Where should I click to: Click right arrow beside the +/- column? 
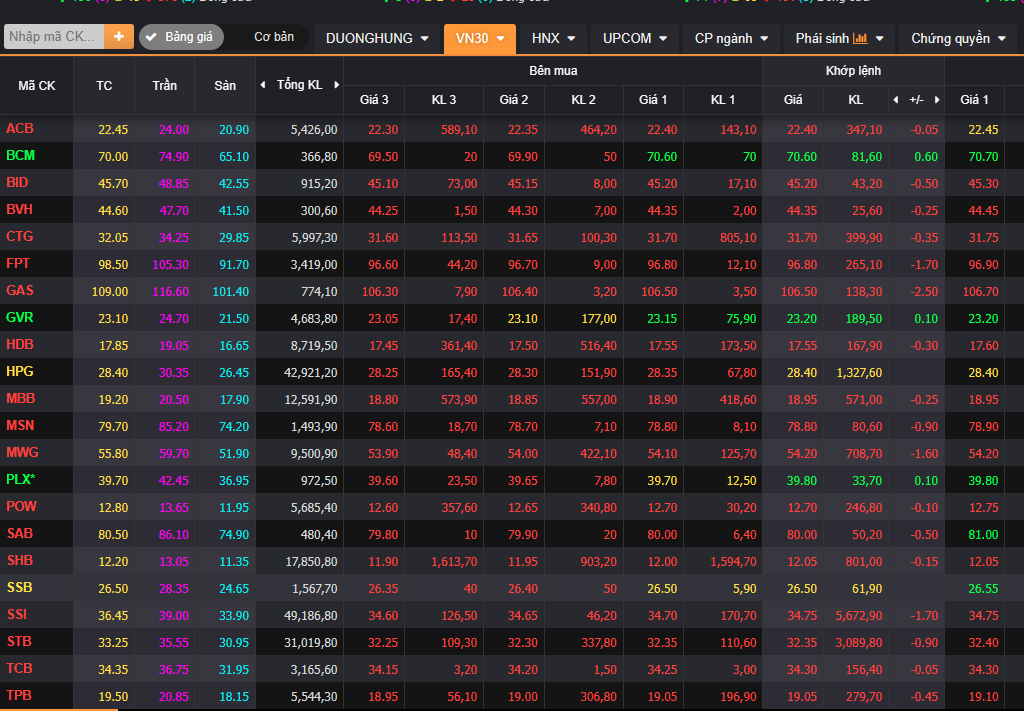[x=936, y=100]
